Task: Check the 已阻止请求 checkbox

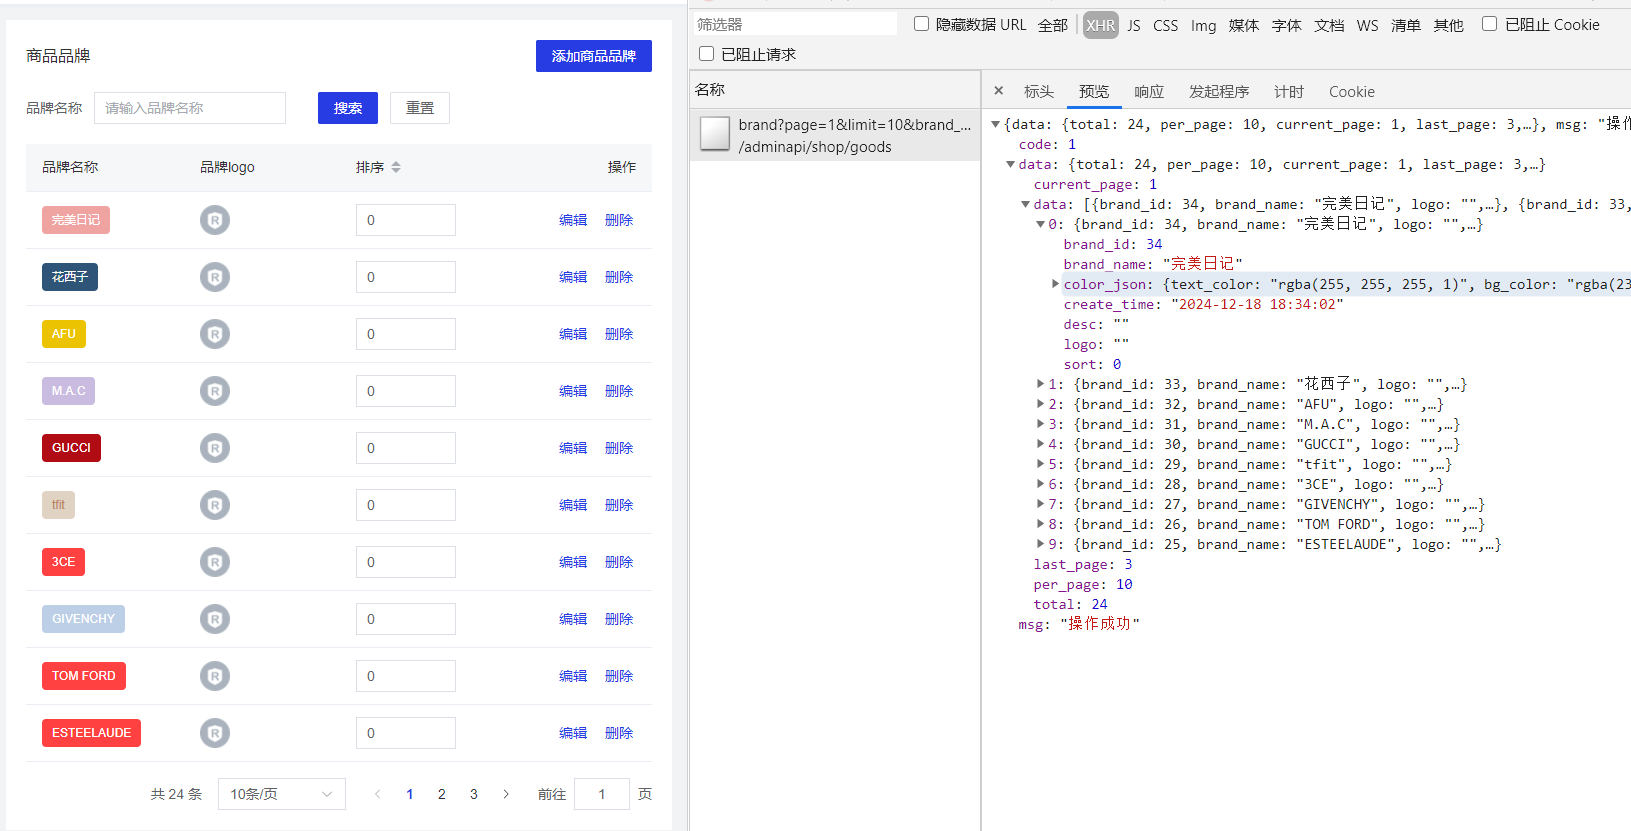Action: click(707, 54)
